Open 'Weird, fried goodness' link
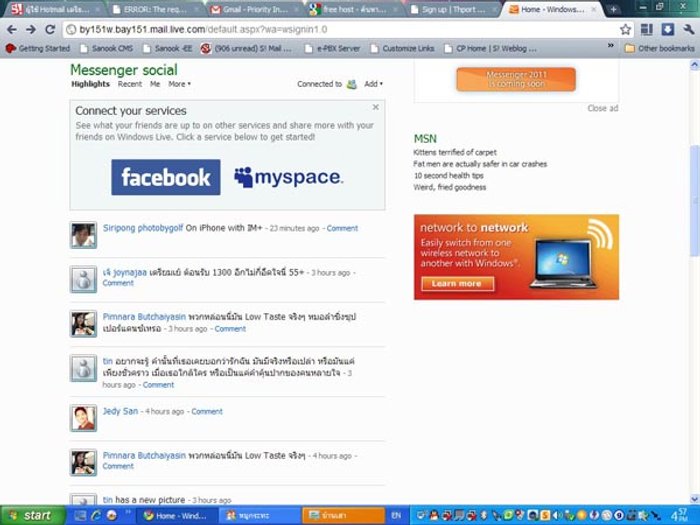700x525 pixels. [x=450, y=187]
